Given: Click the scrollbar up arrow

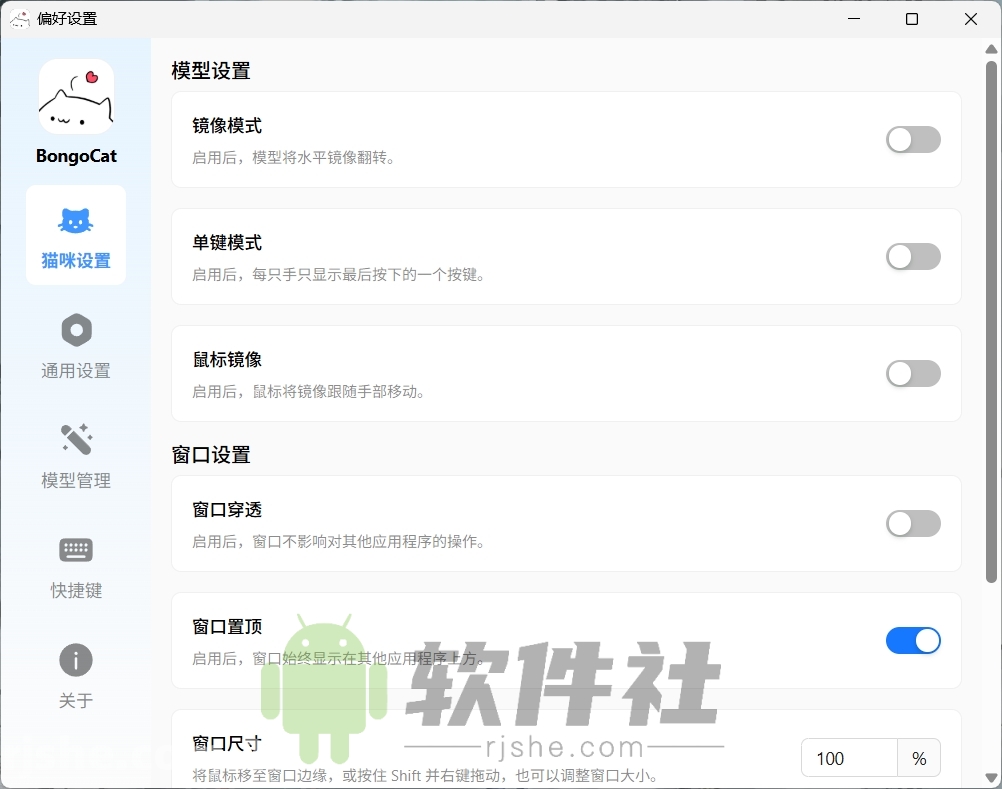Looking at the screenshot, I should (993, 47).
